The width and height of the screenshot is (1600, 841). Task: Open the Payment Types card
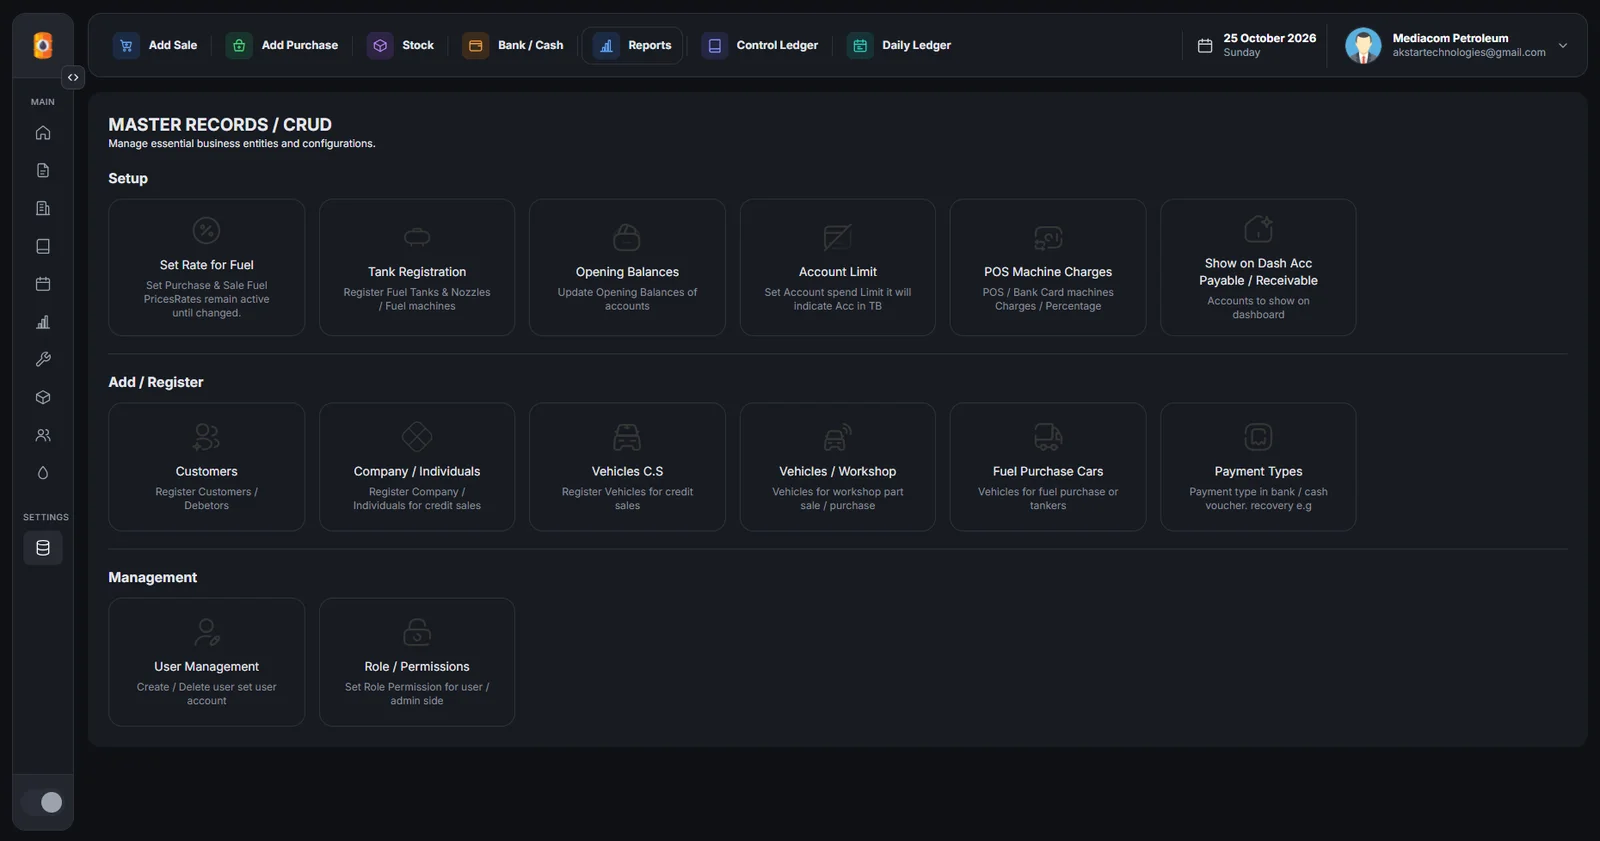[1258, 467]
